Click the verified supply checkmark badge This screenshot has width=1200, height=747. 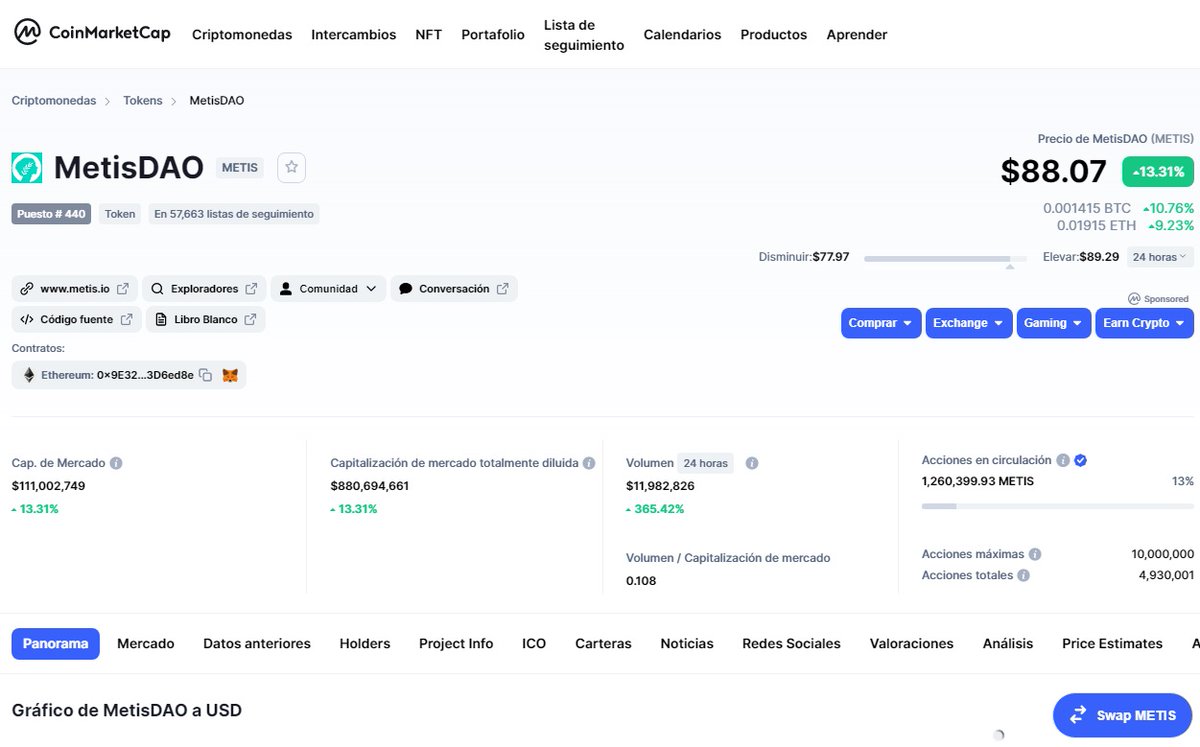1080,460
